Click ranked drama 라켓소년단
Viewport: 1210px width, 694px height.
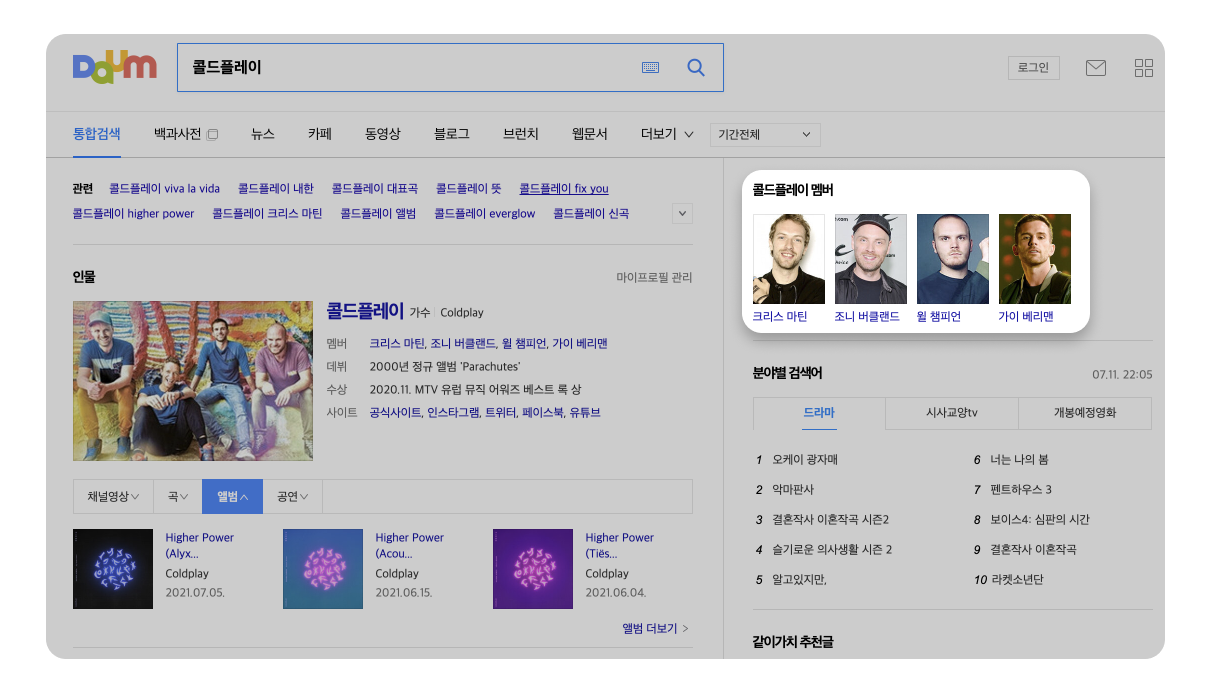pos(1017,580)
